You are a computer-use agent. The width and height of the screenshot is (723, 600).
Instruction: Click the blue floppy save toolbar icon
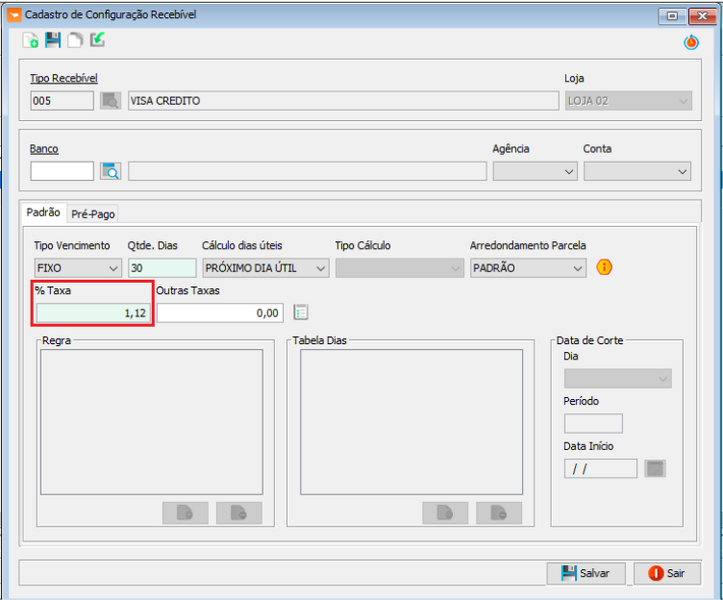(x=53, y=41)
